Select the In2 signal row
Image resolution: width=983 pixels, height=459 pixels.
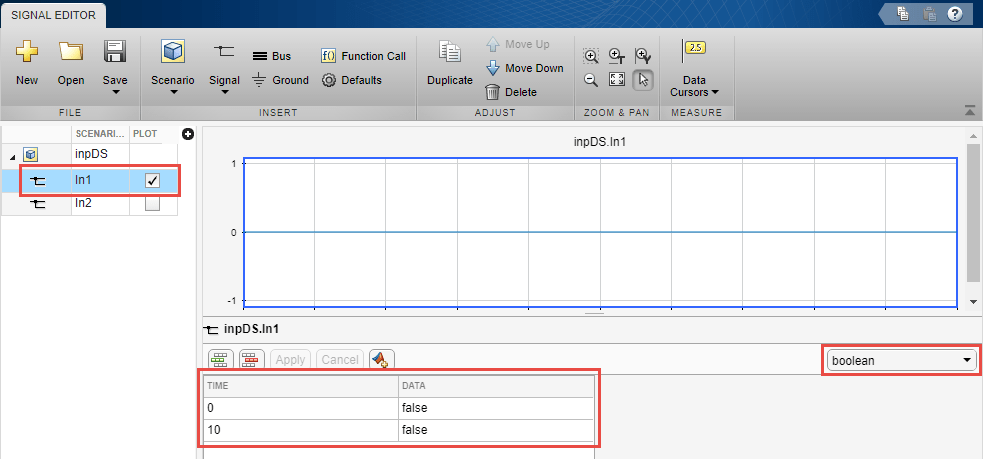click(x=90, y=204)
